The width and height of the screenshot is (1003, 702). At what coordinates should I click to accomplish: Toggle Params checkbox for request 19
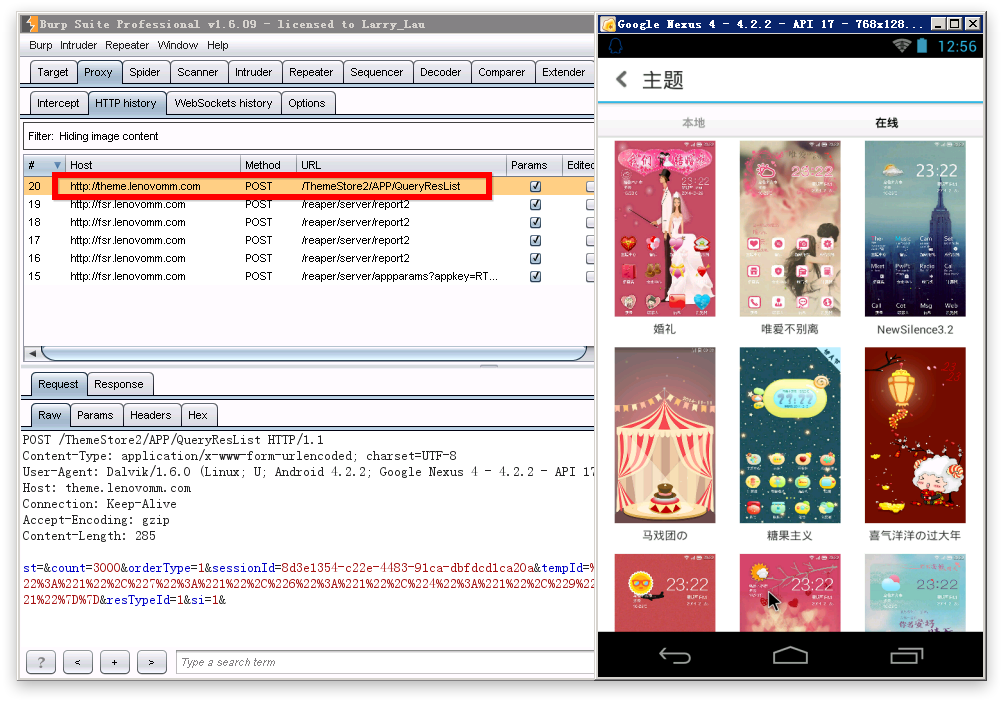[x=535, y=204]
